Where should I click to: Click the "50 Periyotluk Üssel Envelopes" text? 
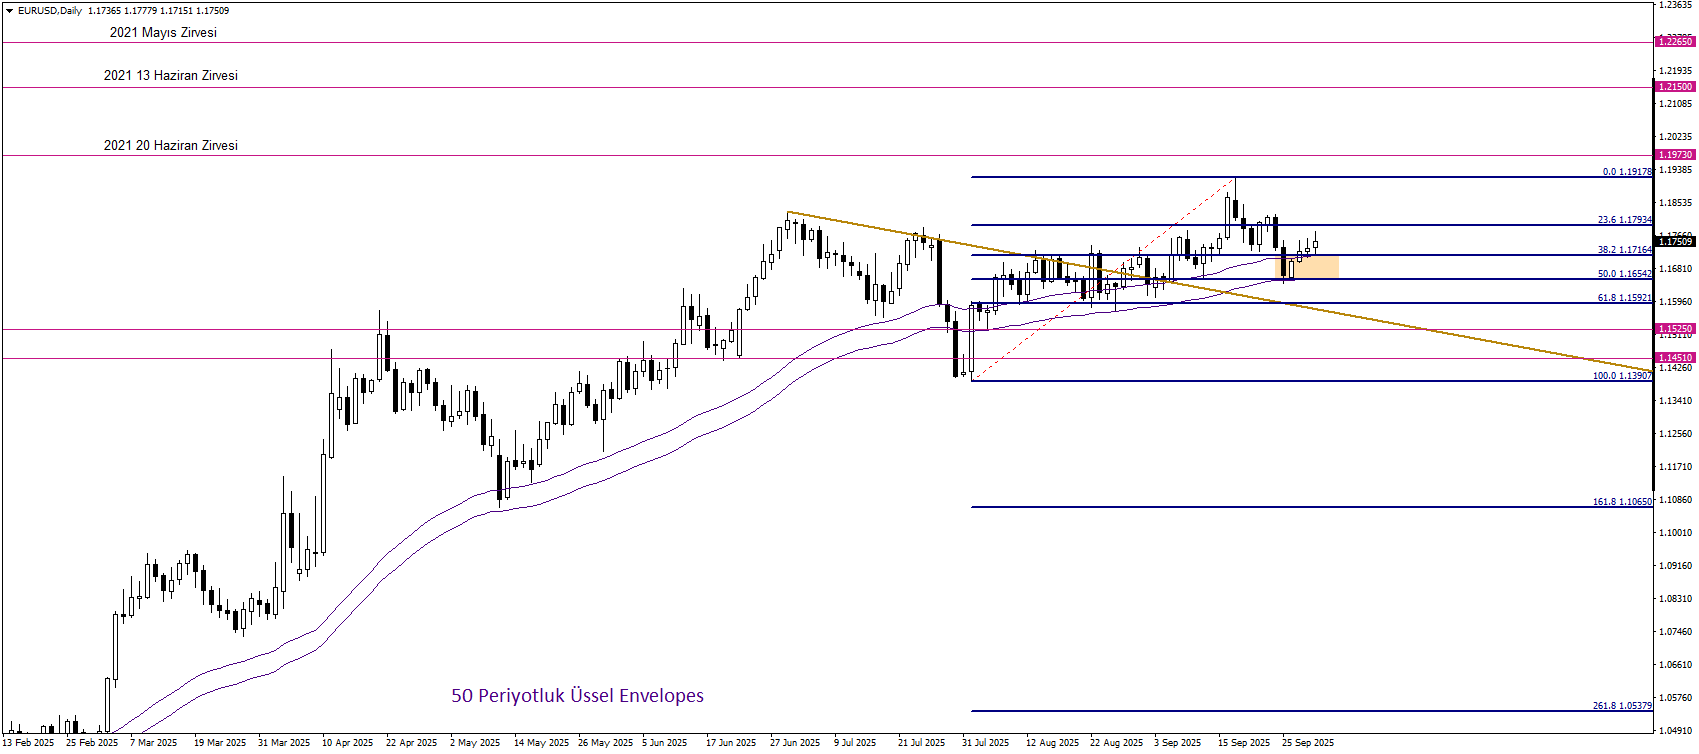(577, 696)
